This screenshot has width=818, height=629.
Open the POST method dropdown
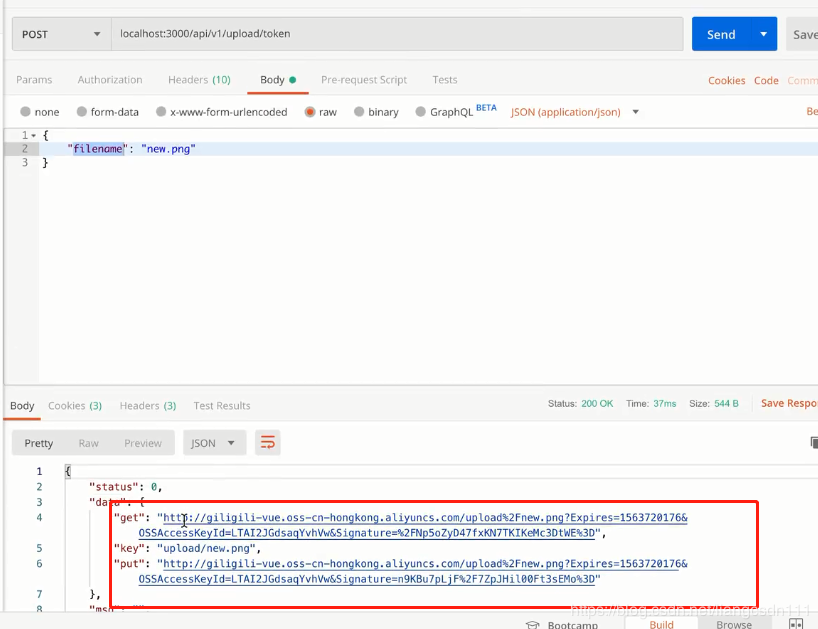pyautogui.click(x=62, y=34)
